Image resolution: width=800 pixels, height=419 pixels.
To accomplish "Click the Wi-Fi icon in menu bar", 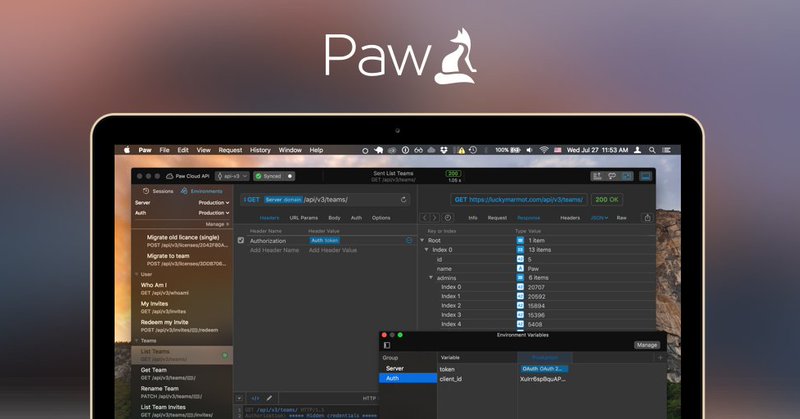I will [544, 150].
